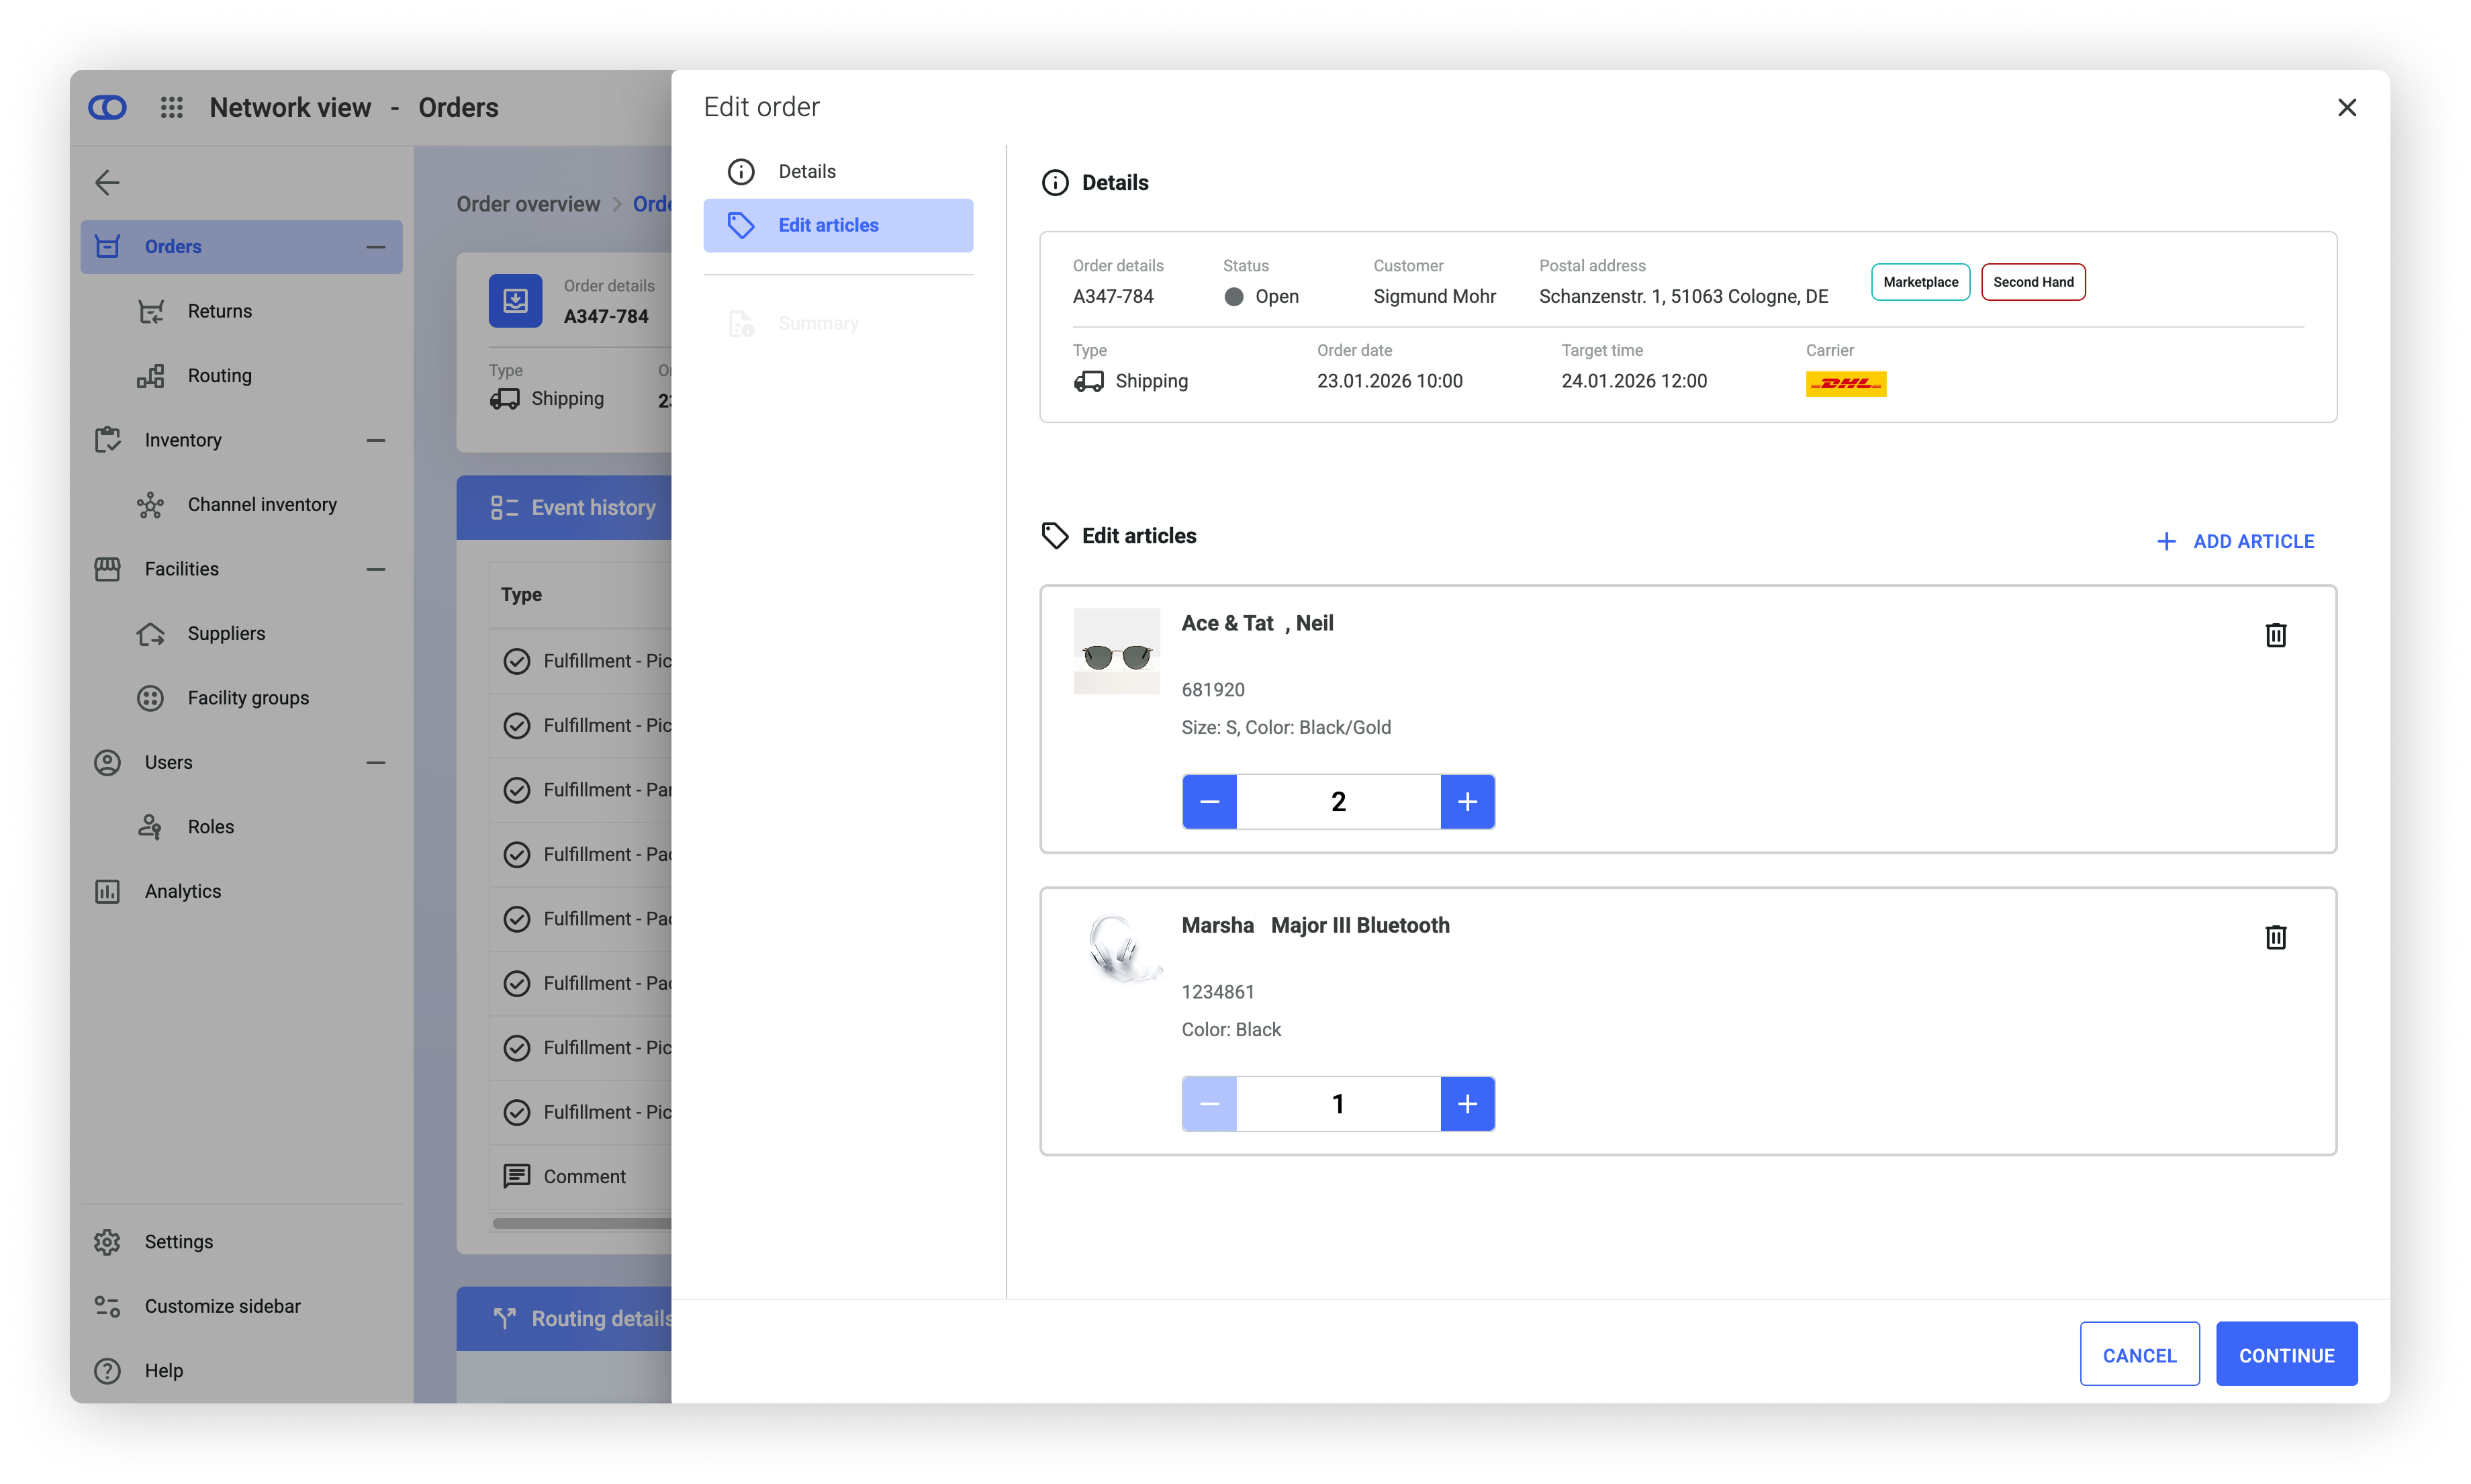
Task: Increase quantity of Marsha headphones
Action: click(x=1467, y=1103)
